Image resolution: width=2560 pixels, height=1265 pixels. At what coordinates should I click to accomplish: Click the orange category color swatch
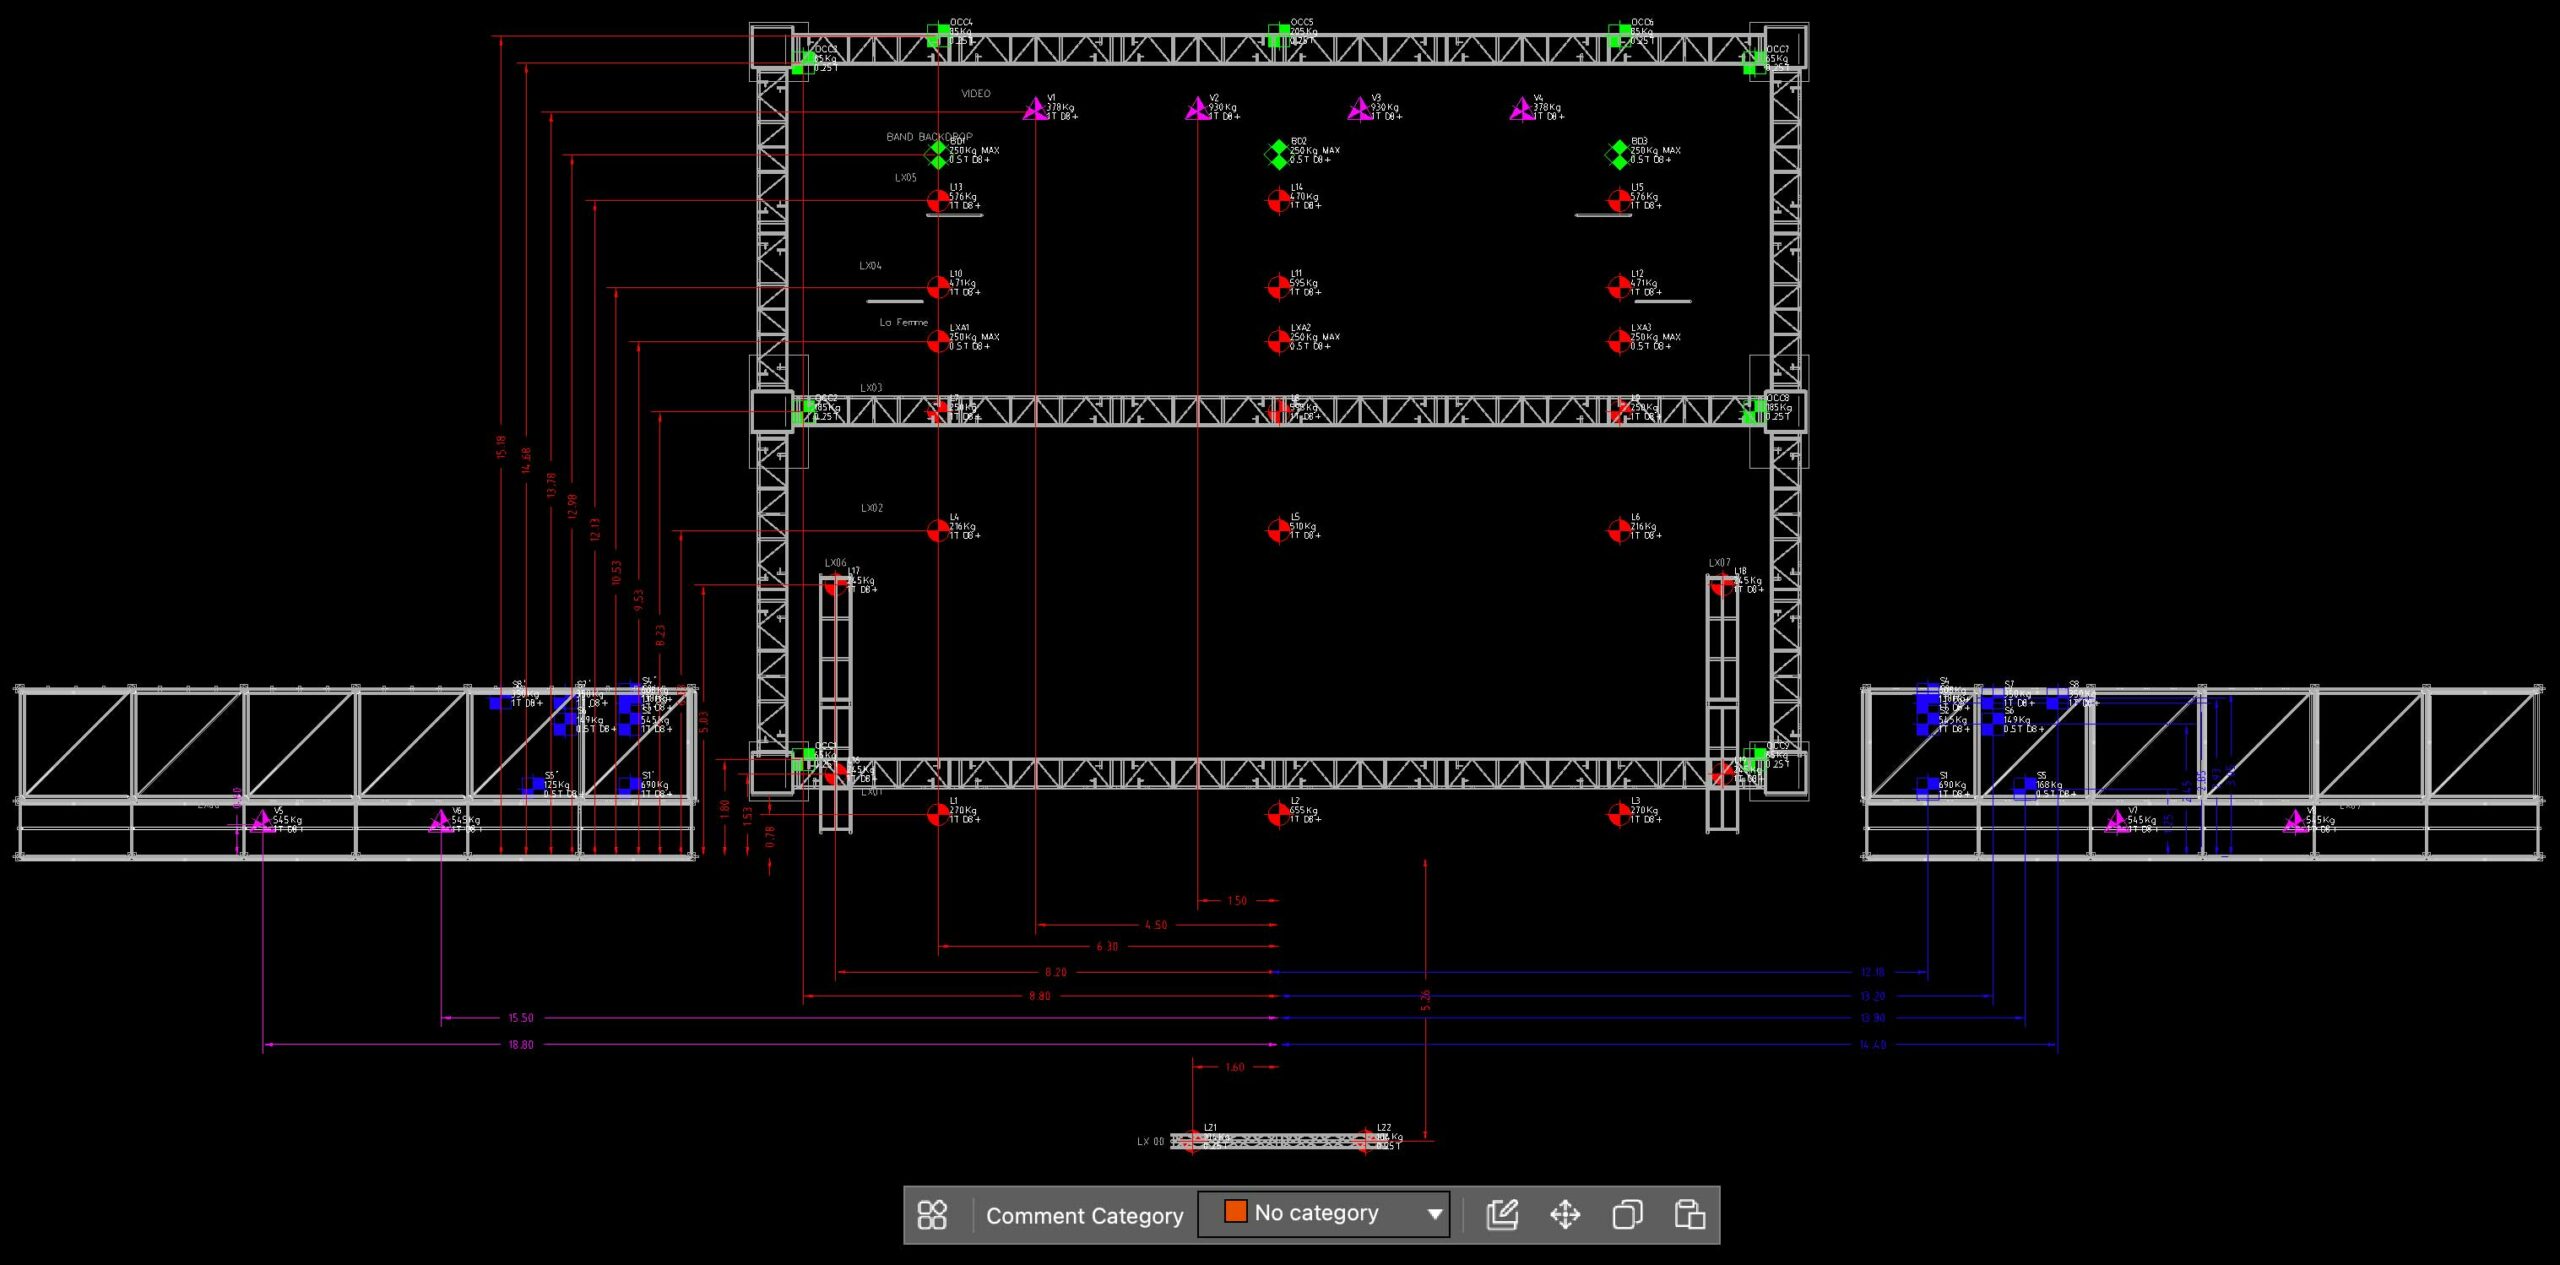(x=1235, y=1212)
